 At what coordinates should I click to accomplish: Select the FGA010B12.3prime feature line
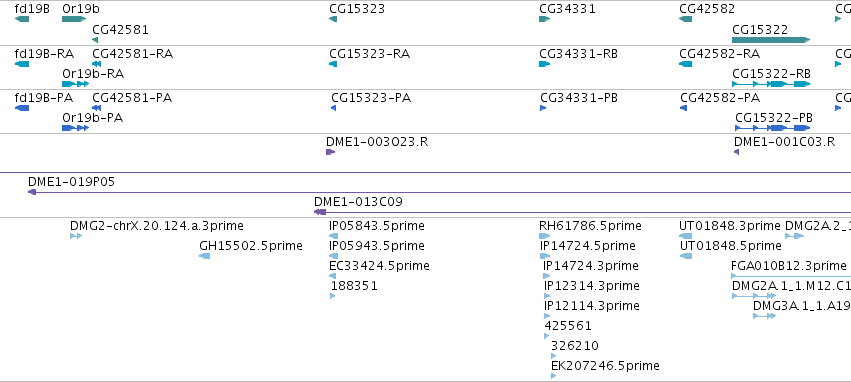coord(791,276)
